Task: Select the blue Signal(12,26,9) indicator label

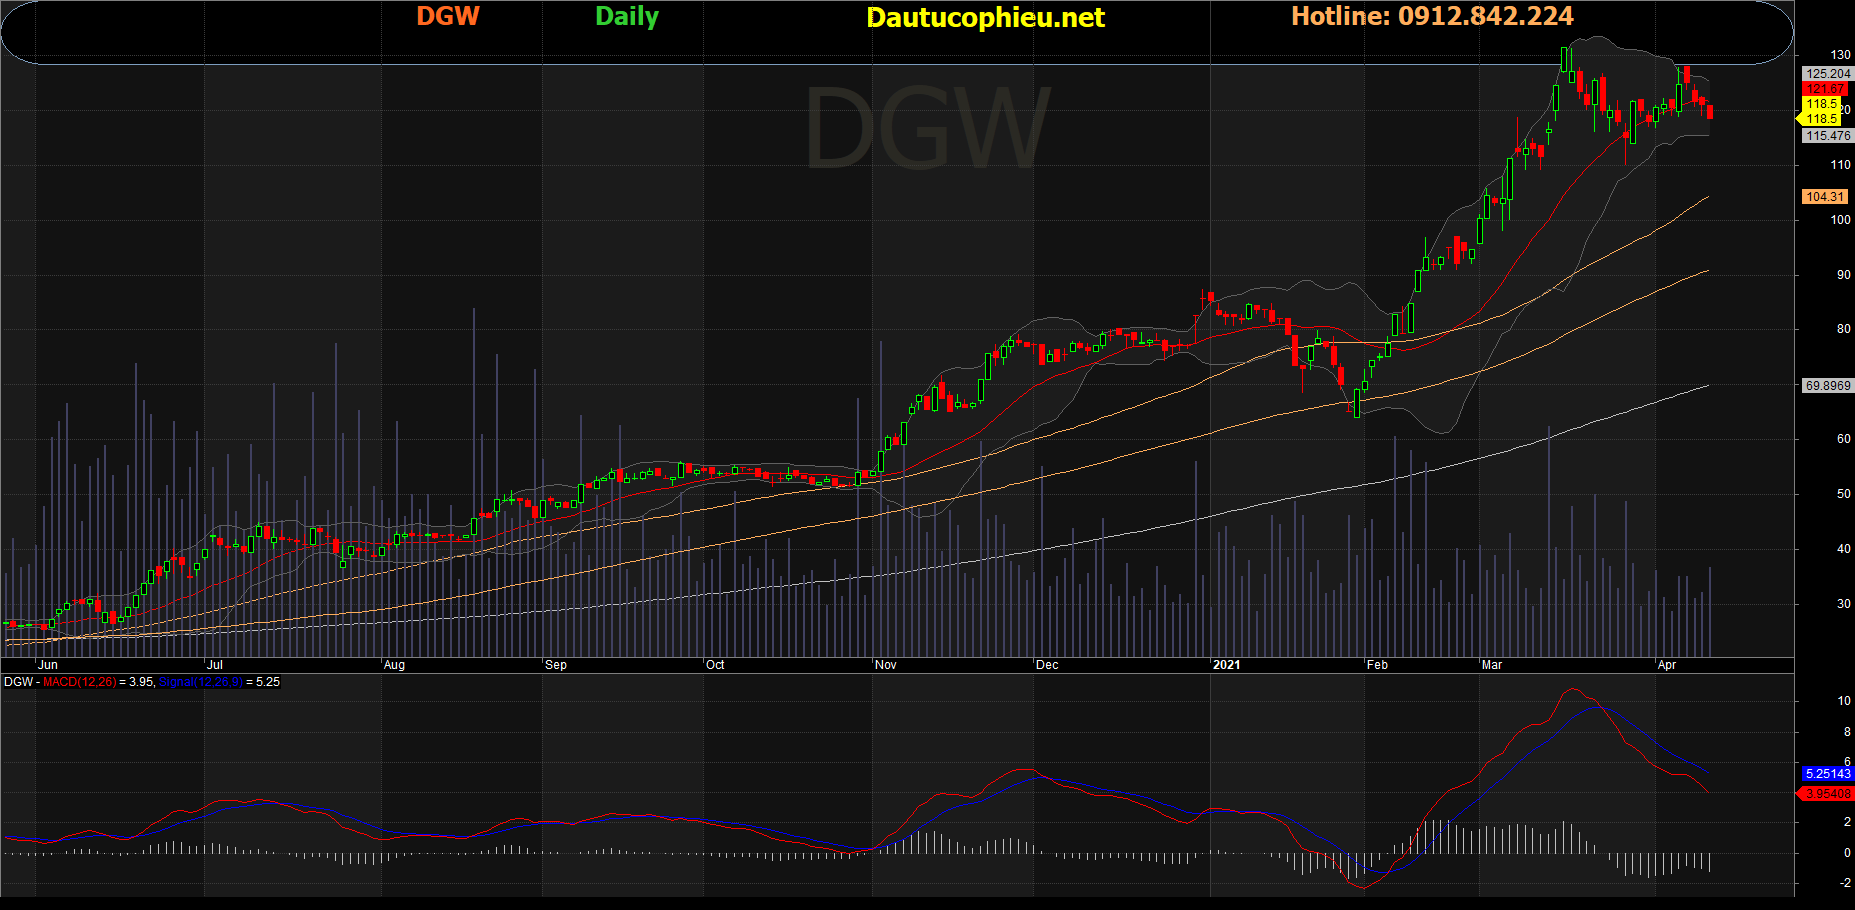Action: coord(200,682)
